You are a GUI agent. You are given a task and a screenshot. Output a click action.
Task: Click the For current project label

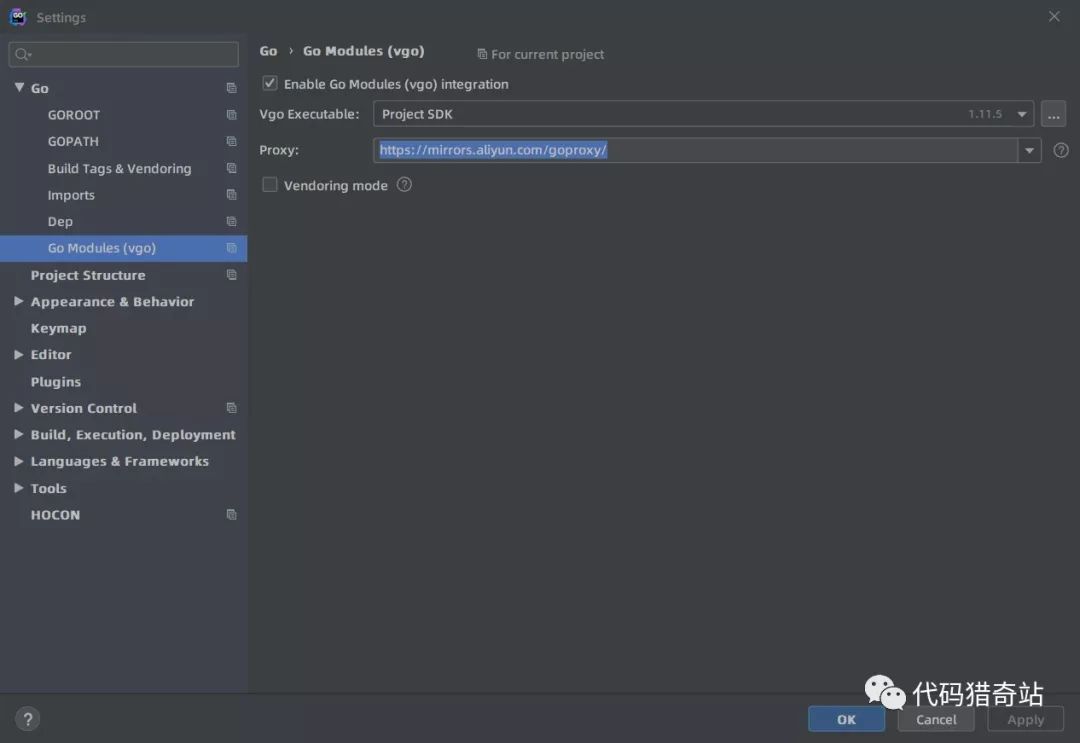pyautogui.click(x=548, y=54)
